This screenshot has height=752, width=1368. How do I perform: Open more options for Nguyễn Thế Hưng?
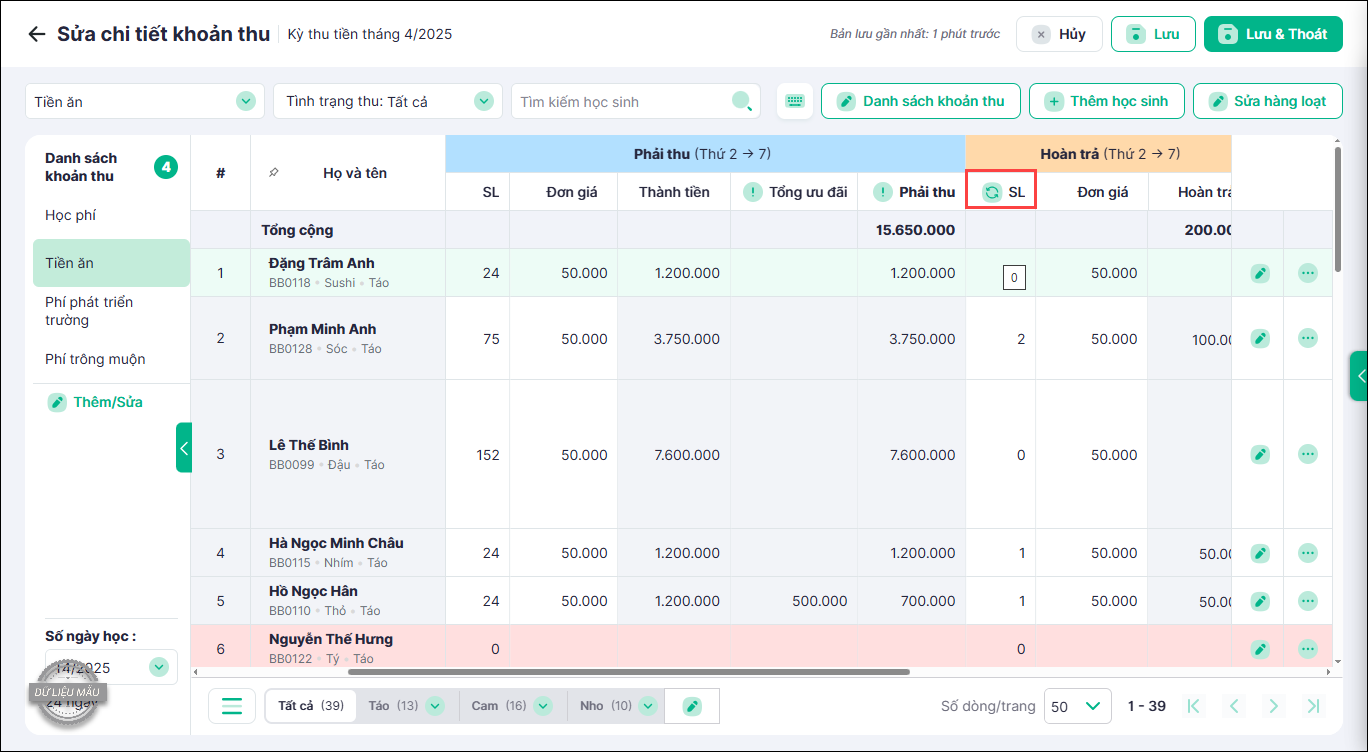point(1308,649)
